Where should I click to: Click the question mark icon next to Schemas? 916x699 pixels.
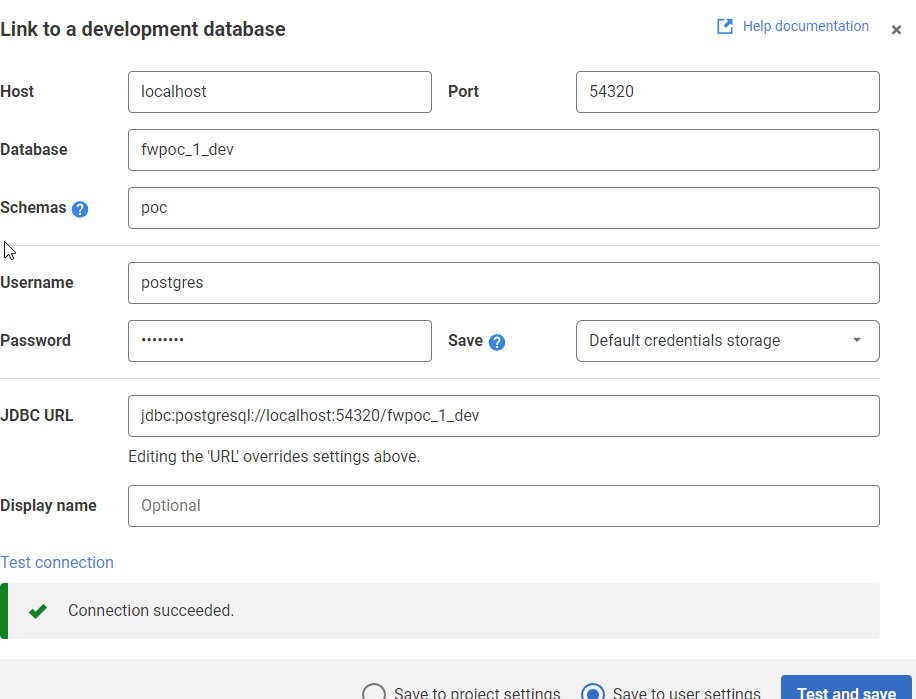click(79, 208)
